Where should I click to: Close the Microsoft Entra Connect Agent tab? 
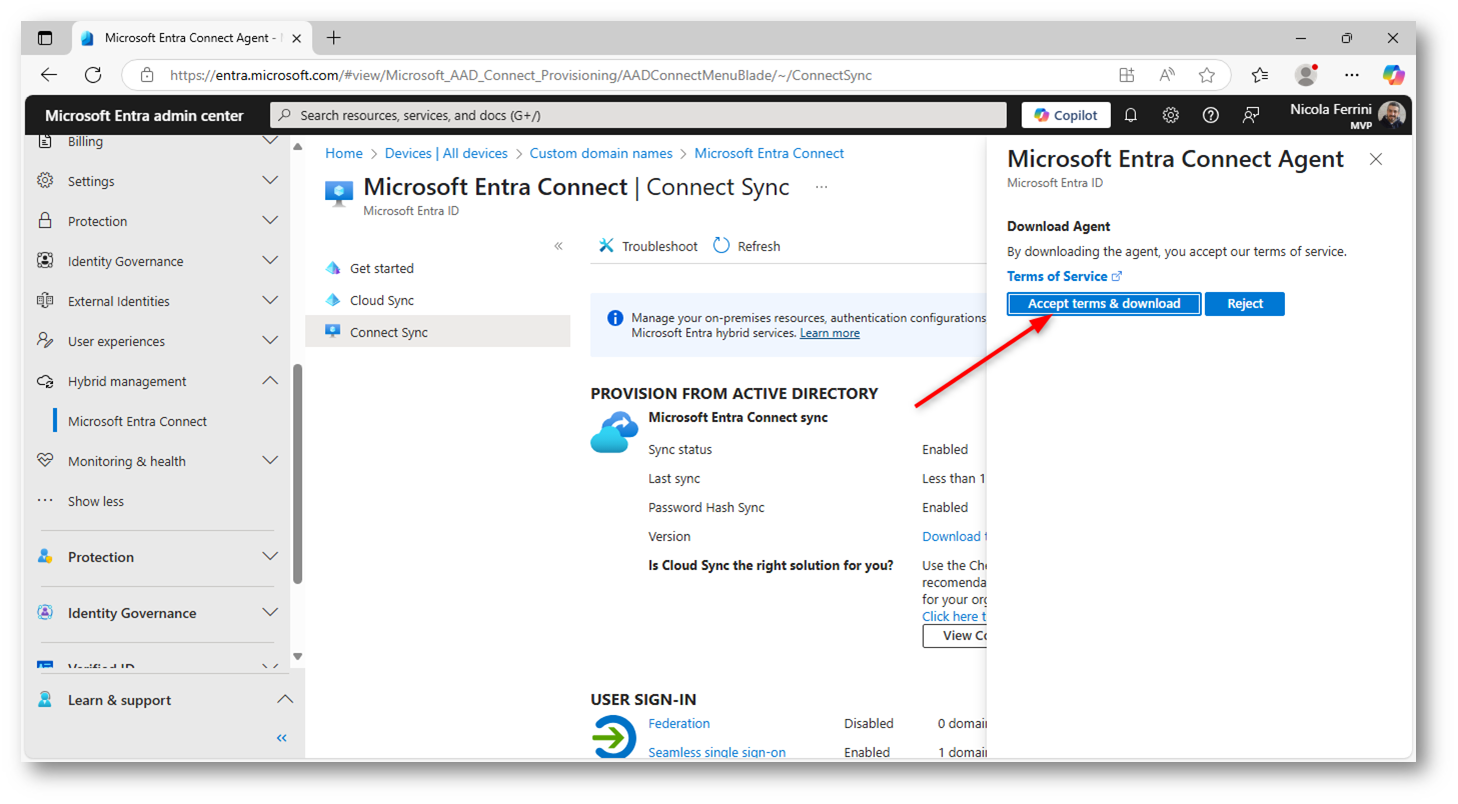[296, 38]
